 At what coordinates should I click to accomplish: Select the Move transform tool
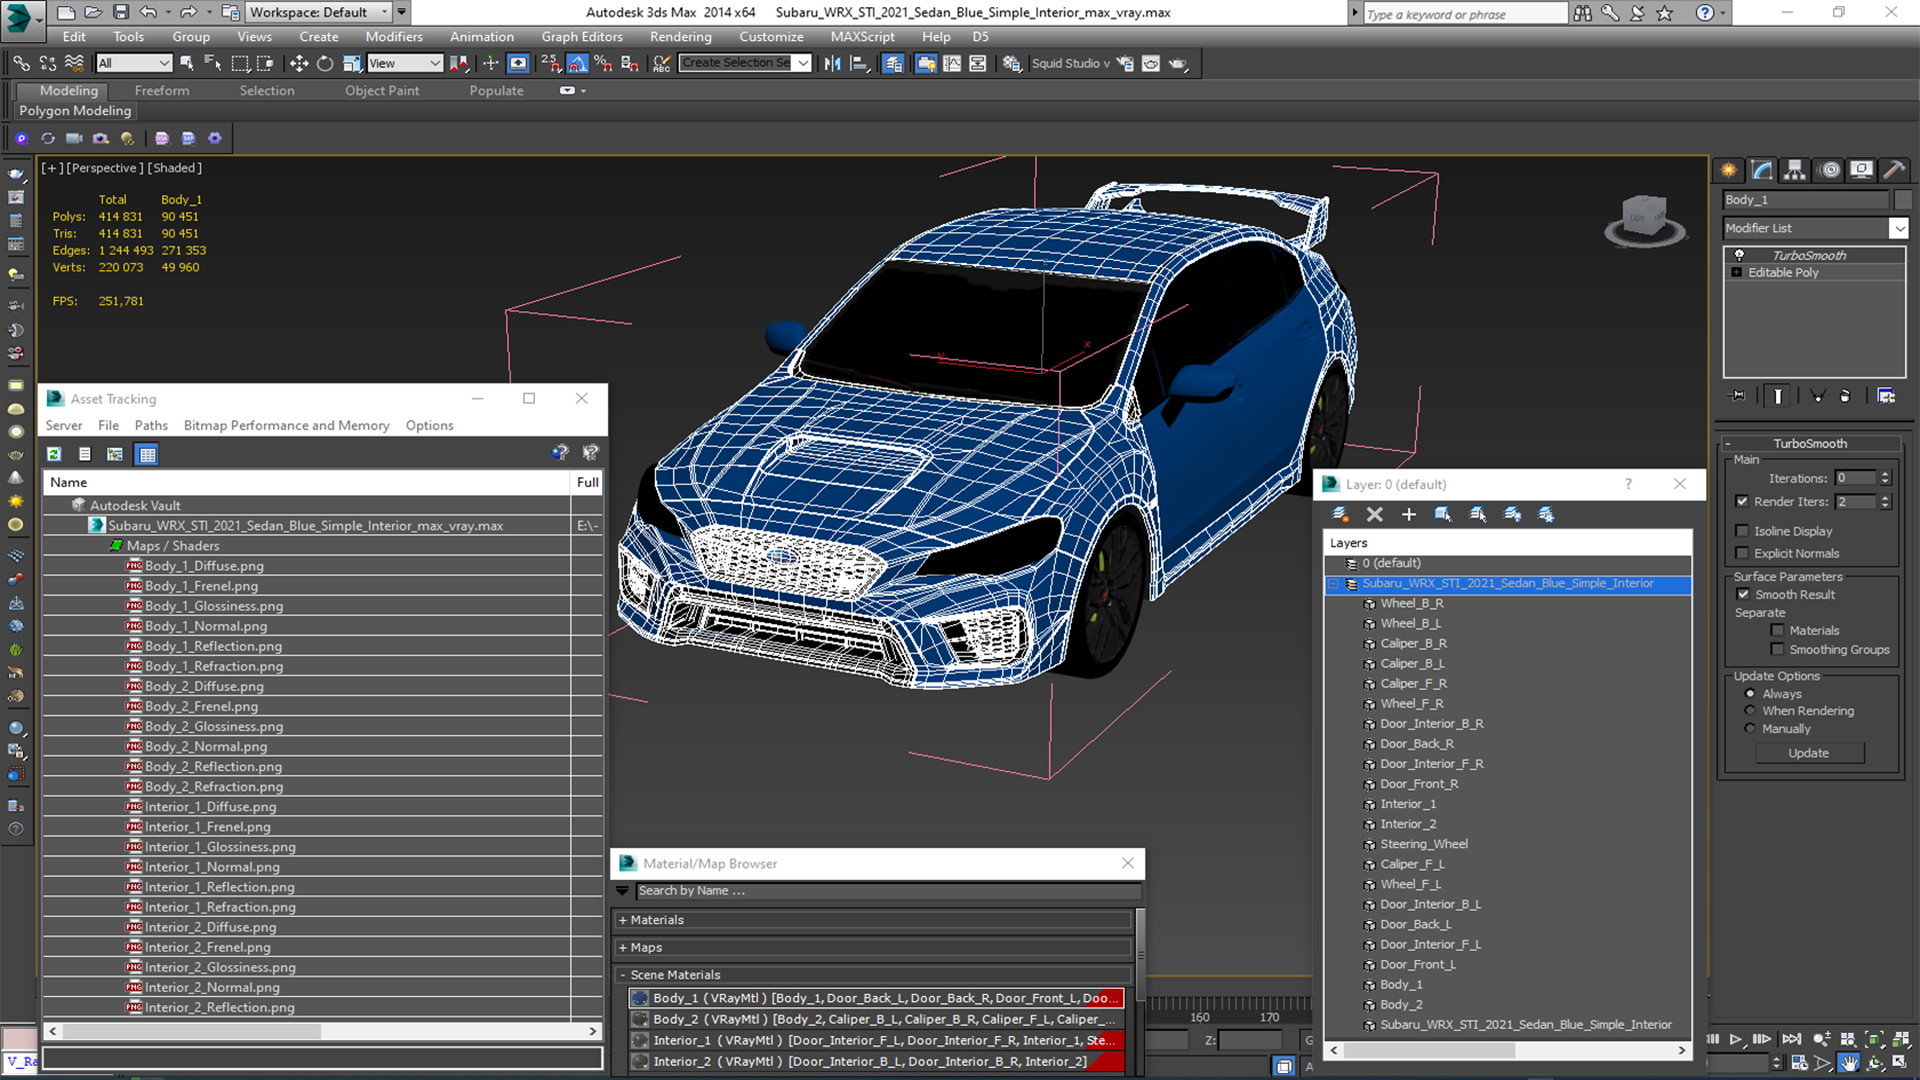[x=298, y=63]
